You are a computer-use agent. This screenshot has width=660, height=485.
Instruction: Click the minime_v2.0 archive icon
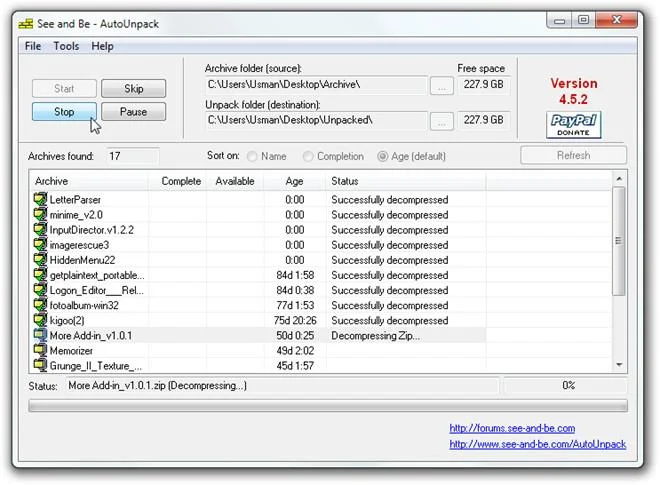point(40,214)
